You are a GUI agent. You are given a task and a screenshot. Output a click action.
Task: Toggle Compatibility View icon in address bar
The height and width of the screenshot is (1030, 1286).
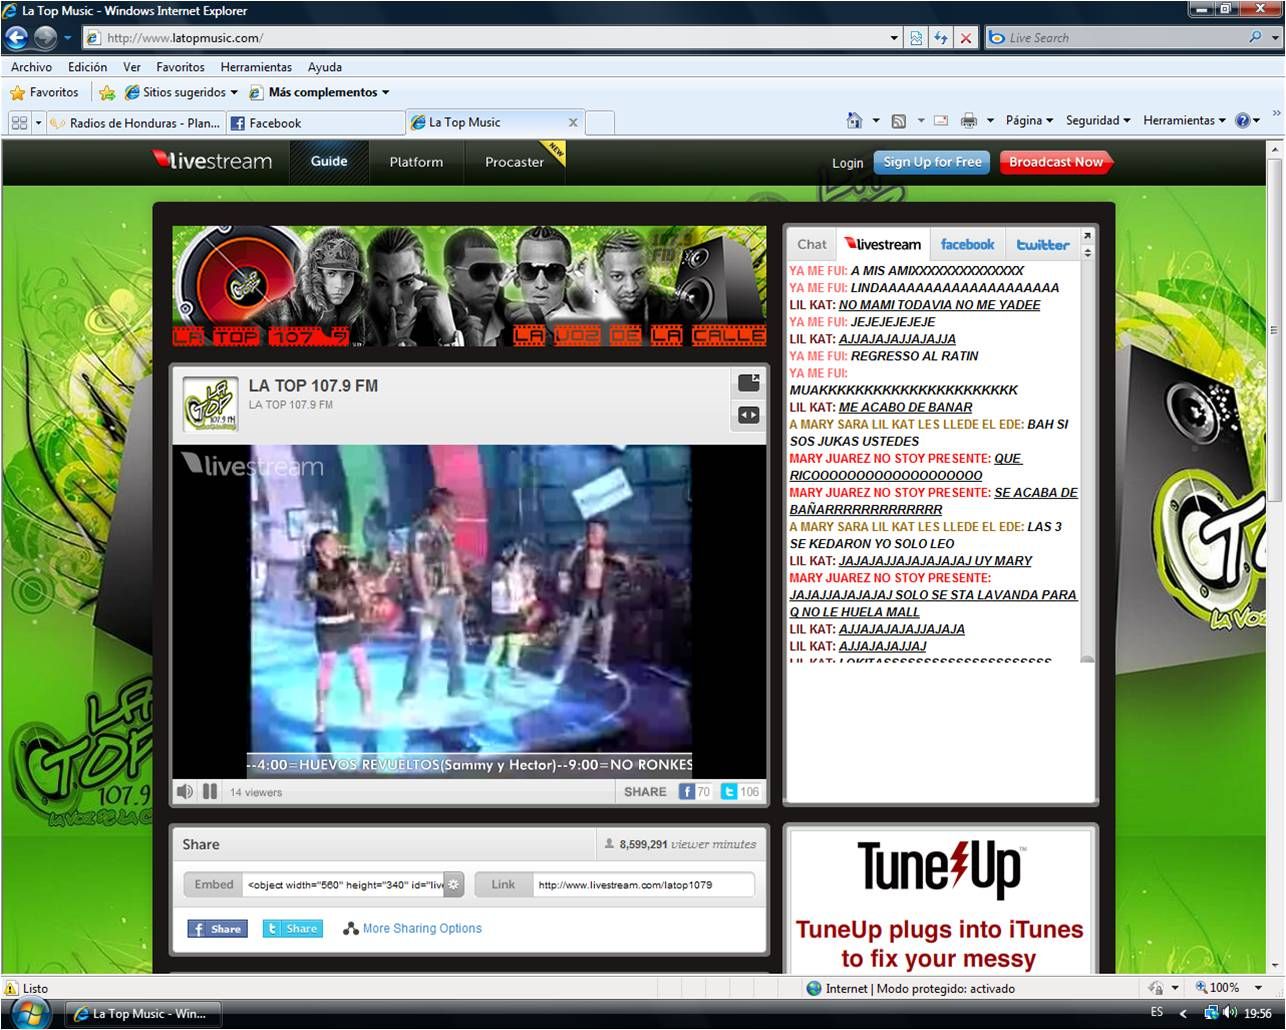[916, 38]
